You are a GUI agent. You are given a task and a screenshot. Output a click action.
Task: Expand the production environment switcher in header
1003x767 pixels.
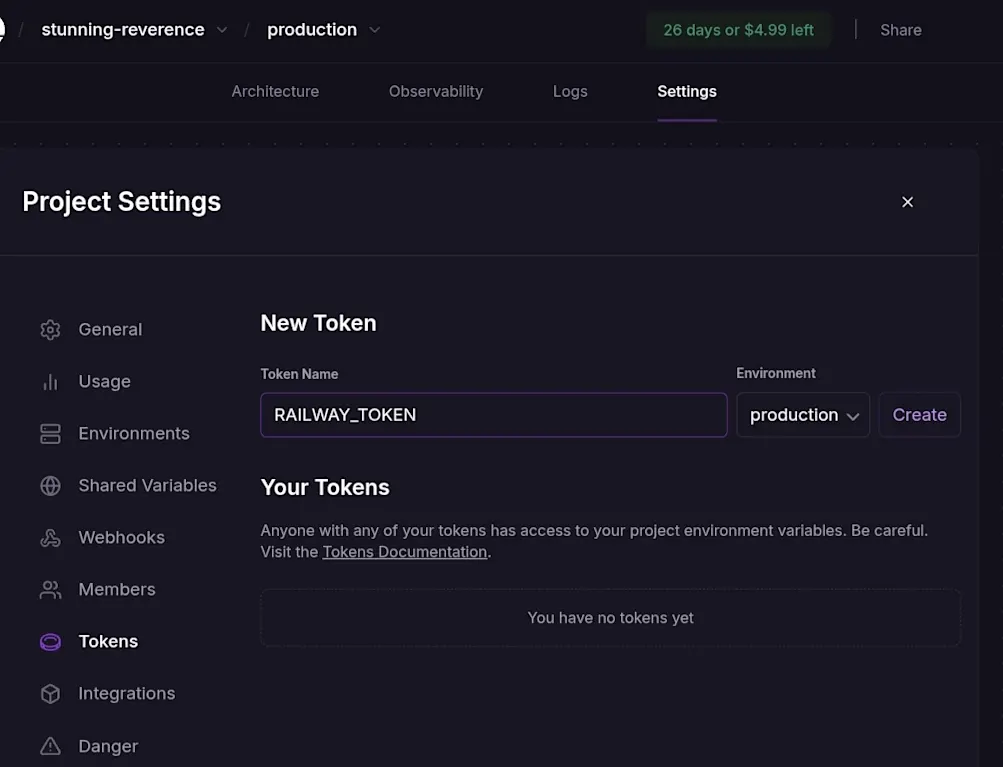(x=375, y=30)
